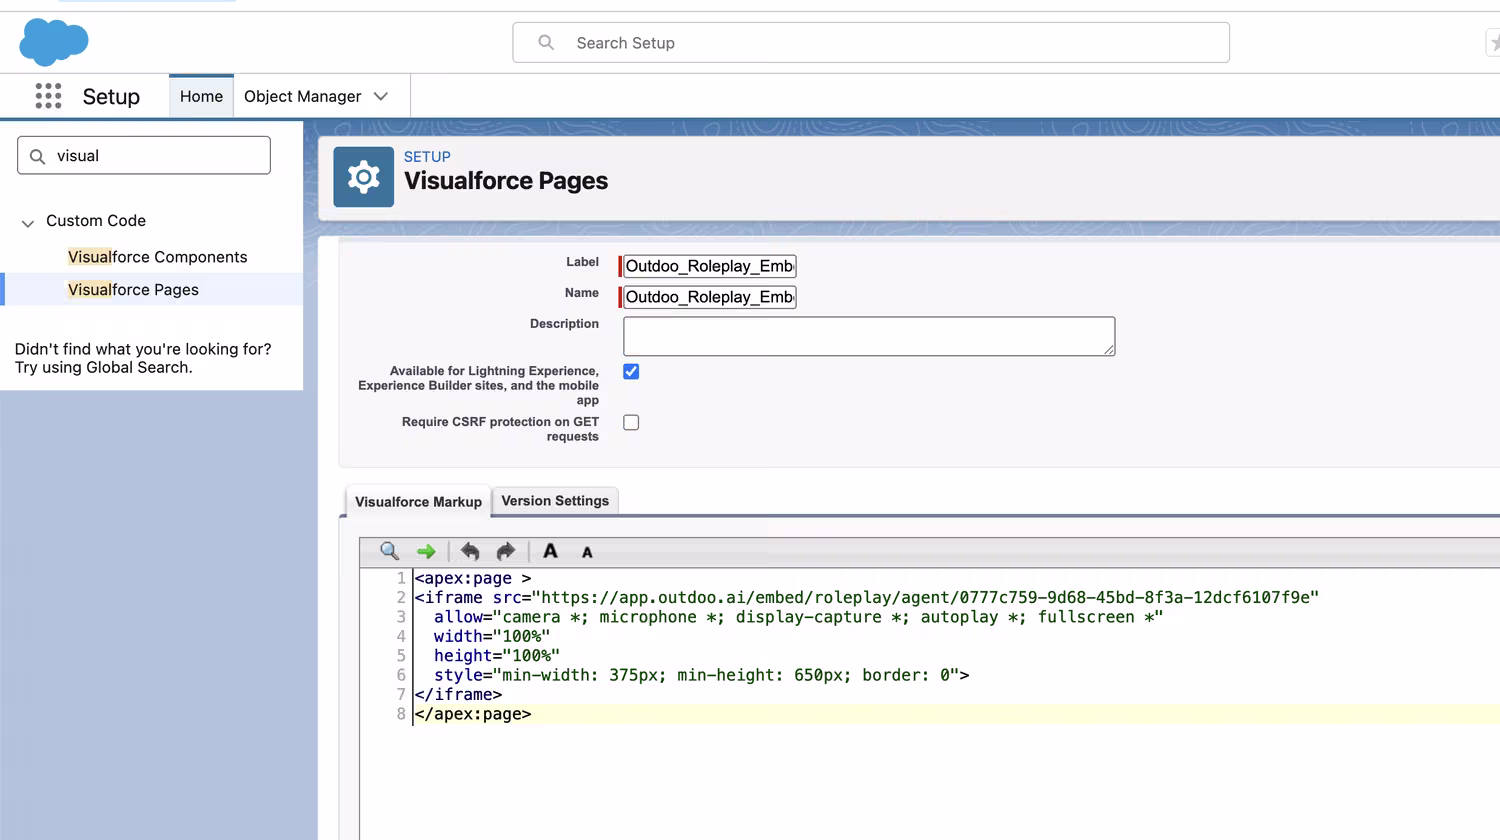Image resolution: width=1500 pixels, height=840 pixels.
Task: Open the App Launcher grid icon
Action: [x=48, y=96]
